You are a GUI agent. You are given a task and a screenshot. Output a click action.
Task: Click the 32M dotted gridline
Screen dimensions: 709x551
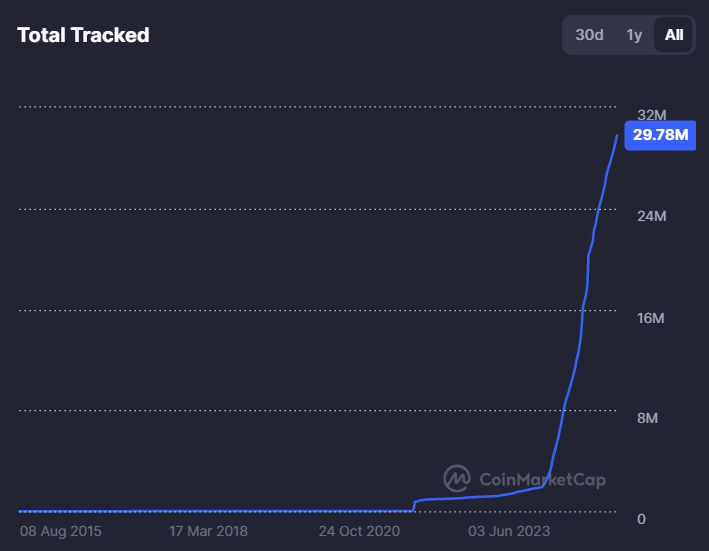click(x=300, y=107)
